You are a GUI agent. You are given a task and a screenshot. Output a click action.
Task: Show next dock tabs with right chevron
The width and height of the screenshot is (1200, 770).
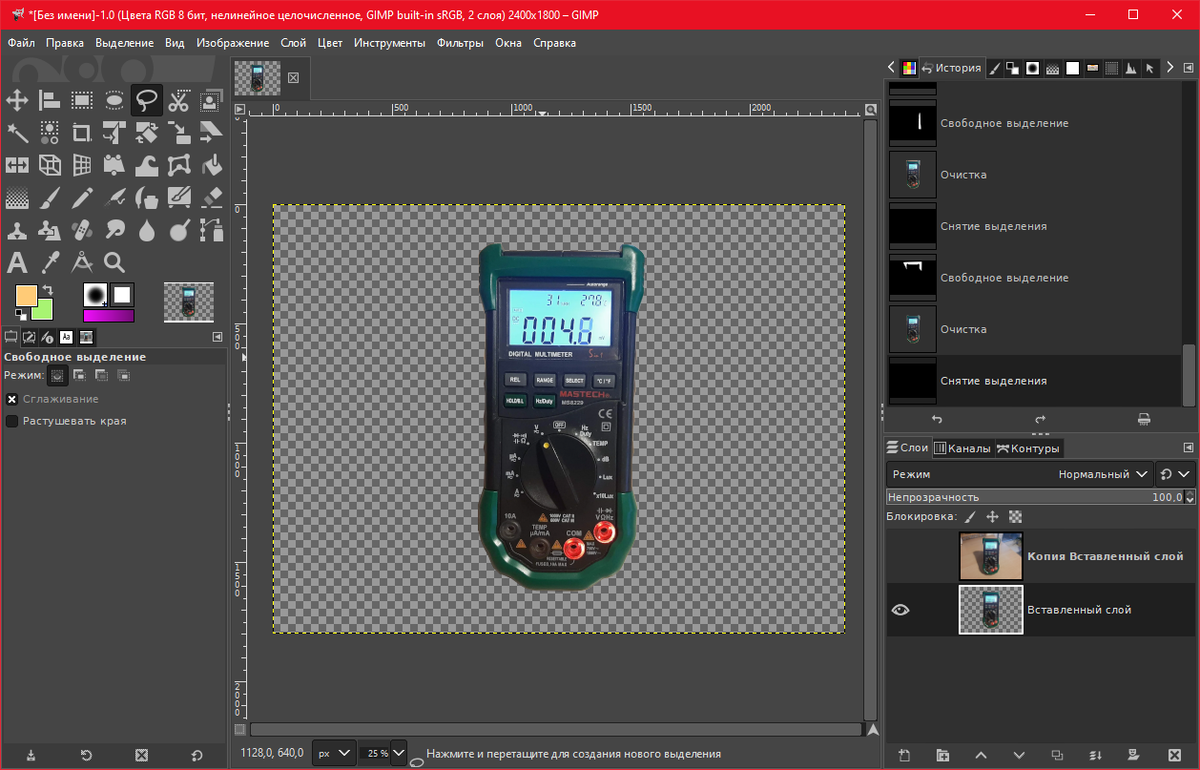coord(1170,68)
